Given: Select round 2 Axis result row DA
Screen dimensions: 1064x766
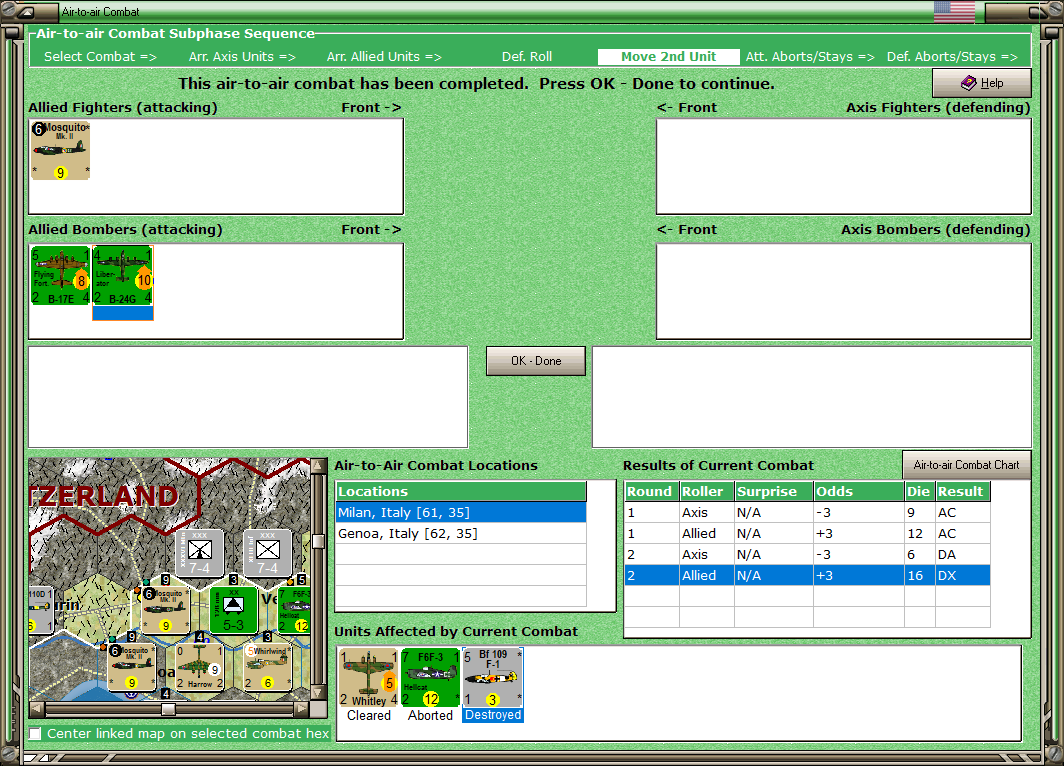Looking at the screenshot, I should 807,554.
